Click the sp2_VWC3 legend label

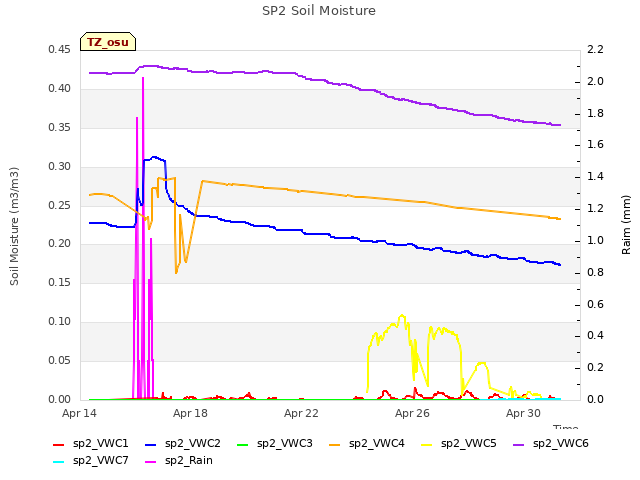point(284,444)
